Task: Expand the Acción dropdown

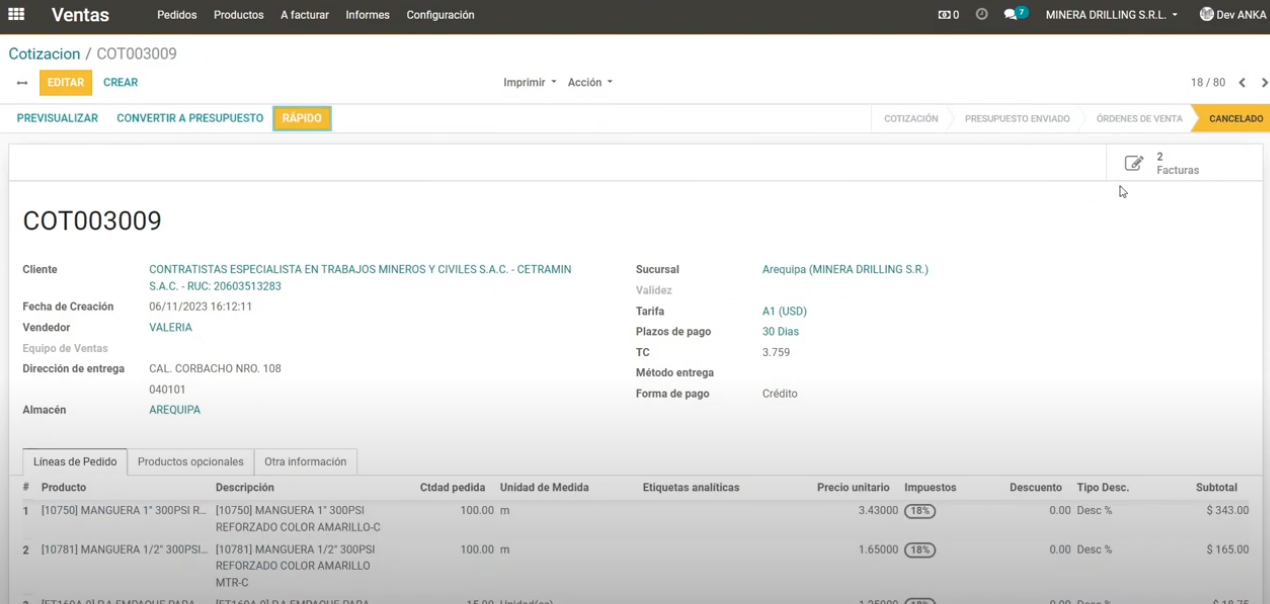Action: (589, 83)
